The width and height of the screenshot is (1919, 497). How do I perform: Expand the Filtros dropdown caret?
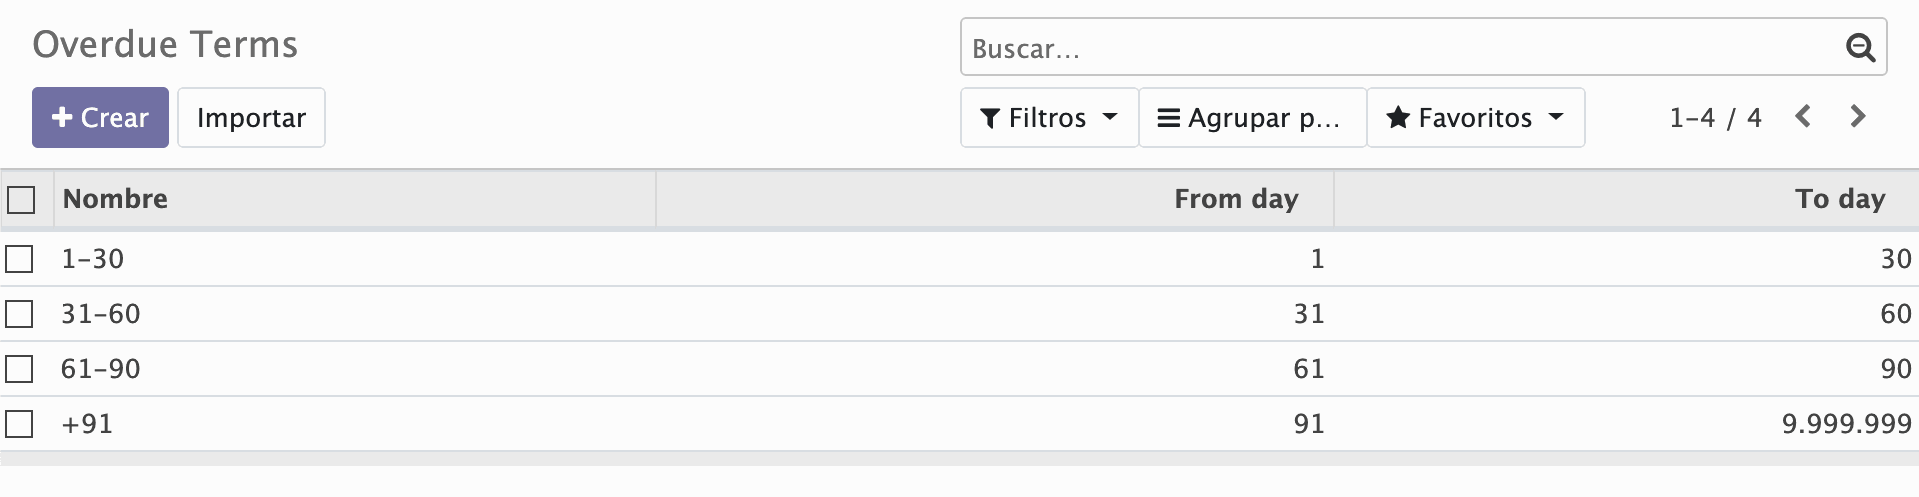tap(1109, 117)
